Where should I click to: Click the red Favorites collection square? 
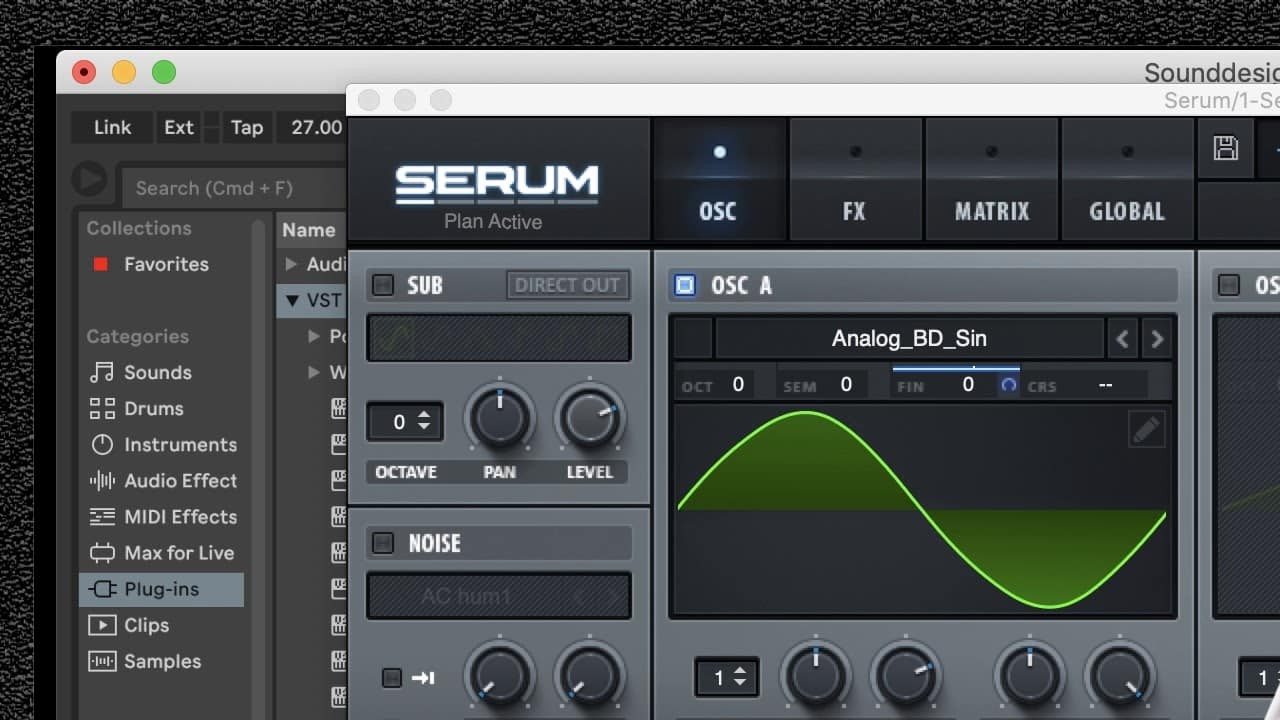point(100,264)
